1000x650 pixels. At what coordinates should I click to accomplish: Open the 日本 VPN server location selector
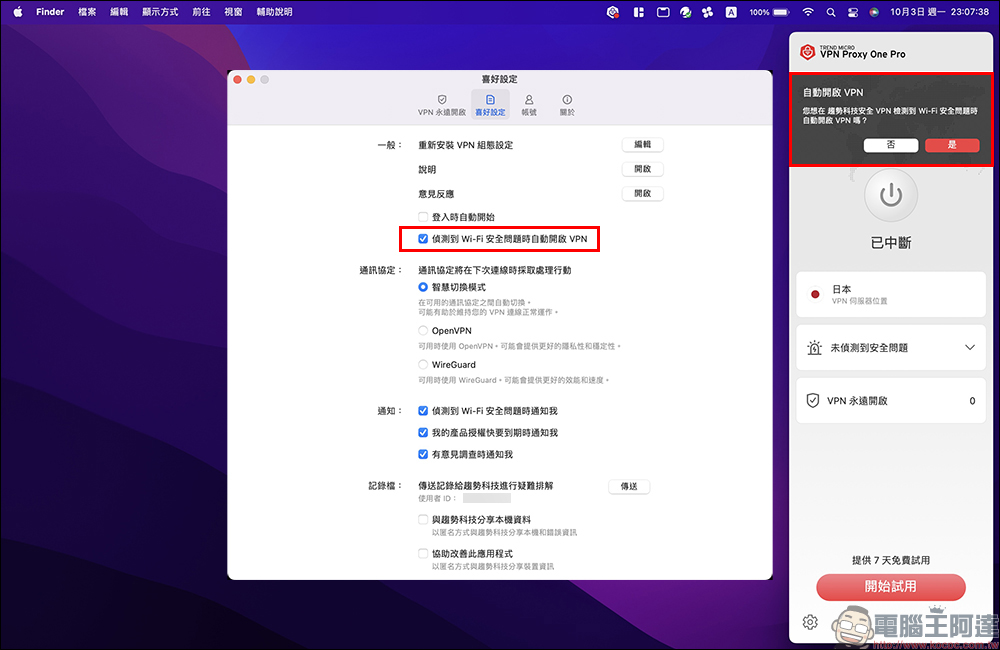[890, 294]
